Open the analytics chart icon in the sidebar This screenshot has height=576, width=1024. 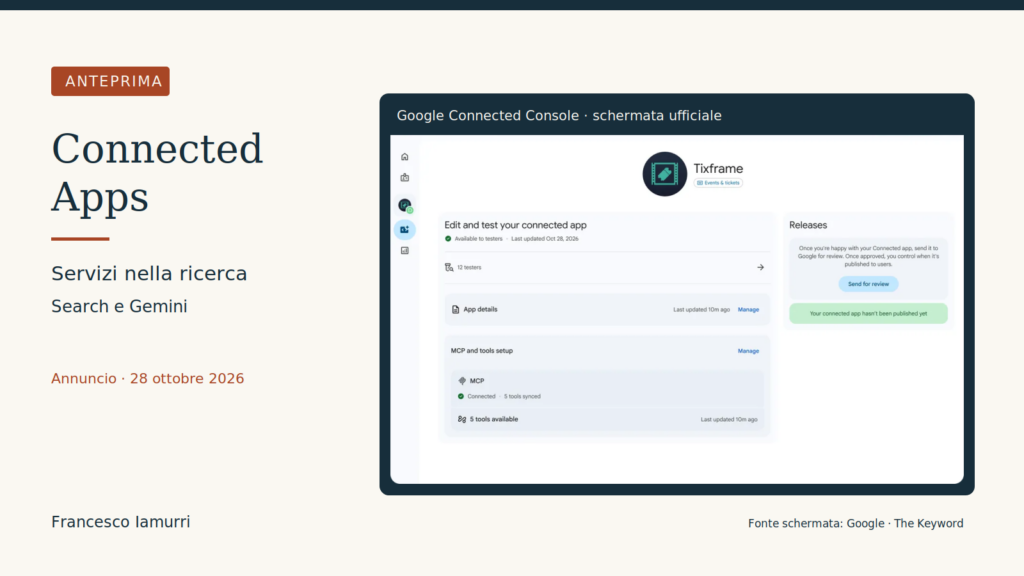[x=404, y=251]
